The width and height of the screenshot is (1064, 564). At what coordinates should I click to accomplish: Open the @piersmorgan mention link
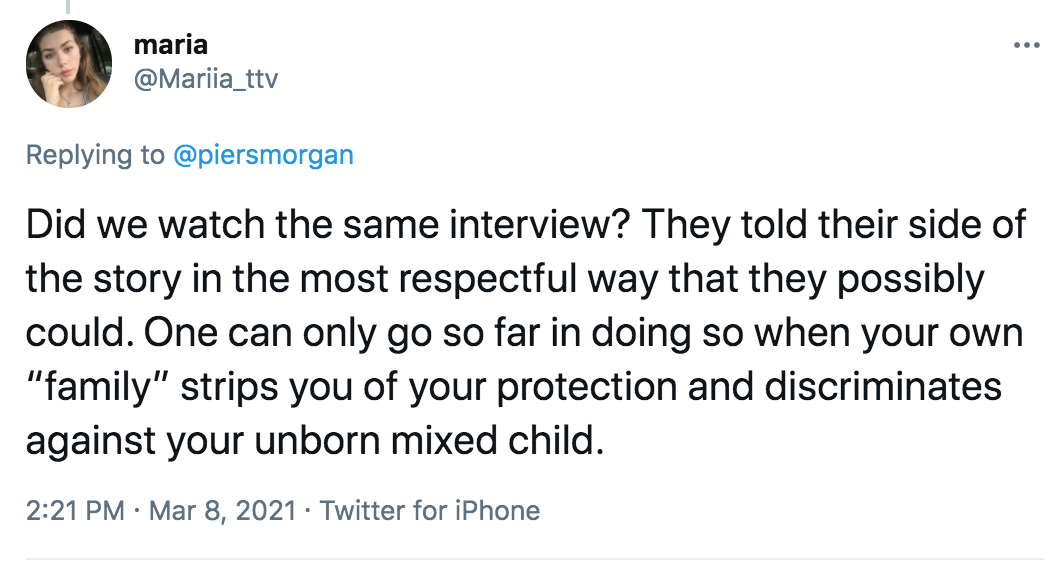click(x=263, y=156)
